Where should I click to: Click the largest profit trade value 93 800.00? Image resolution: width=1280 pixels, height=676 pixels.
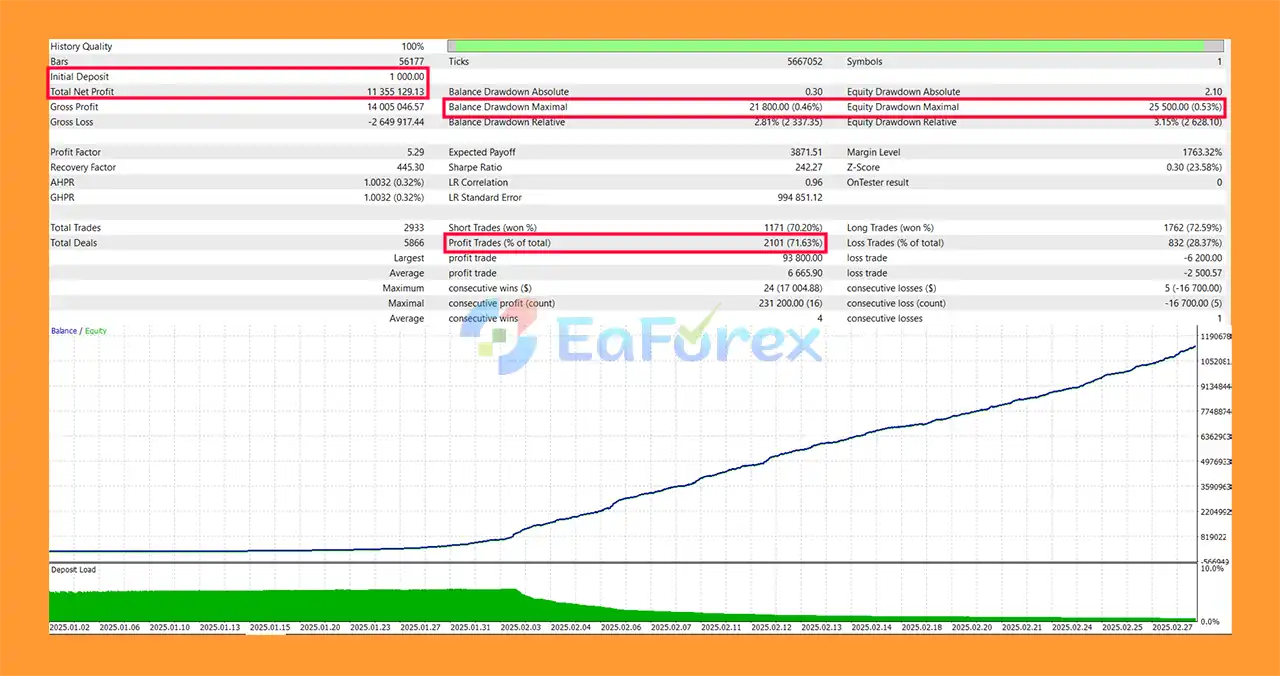point(802,258)
